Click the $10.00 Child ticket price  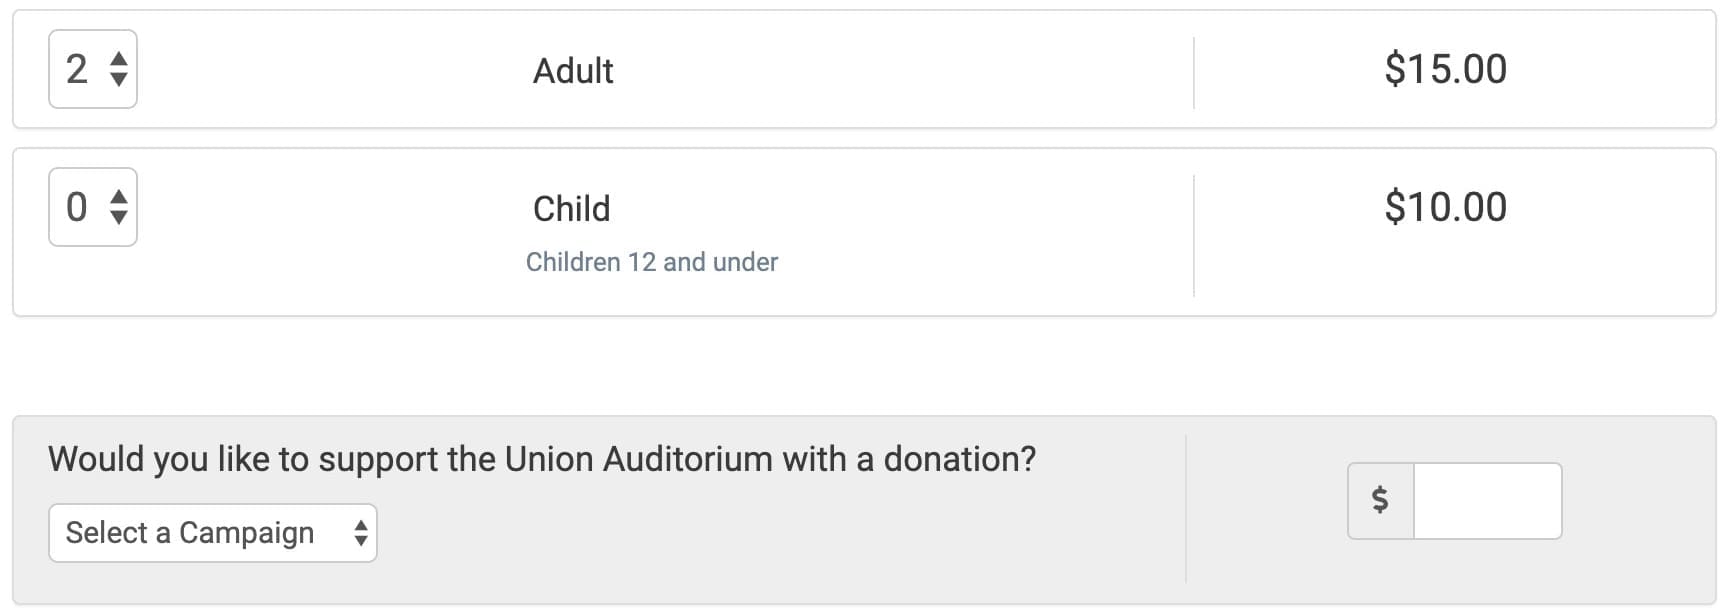pyautogui.click(x=1445, y=207)
